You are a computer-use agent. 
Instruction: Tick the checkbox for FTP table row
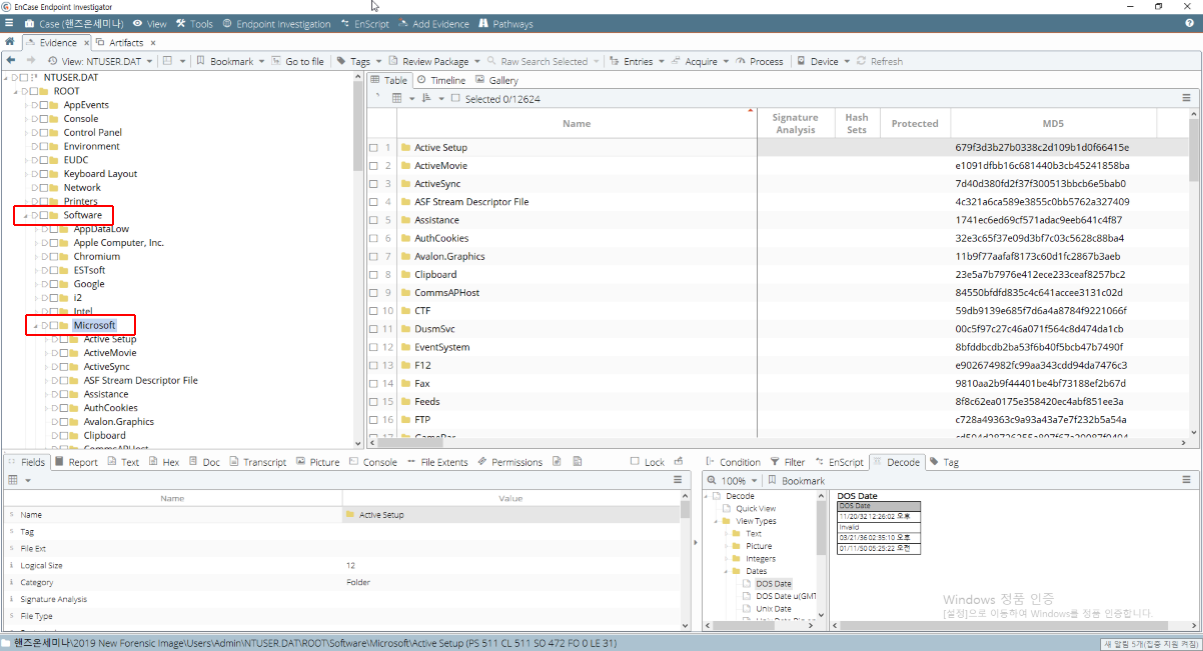pos(374,420)
